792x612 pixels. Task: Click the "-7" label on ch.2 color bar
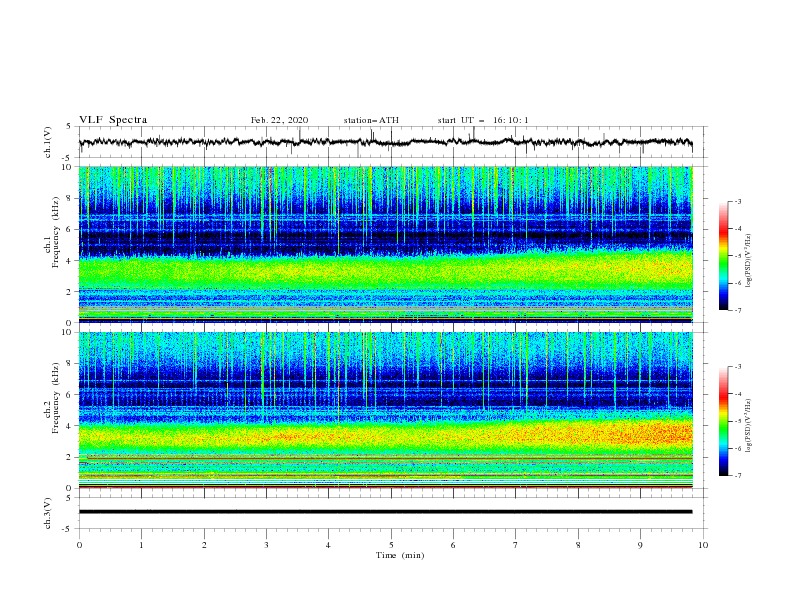[x=737, y=476]
